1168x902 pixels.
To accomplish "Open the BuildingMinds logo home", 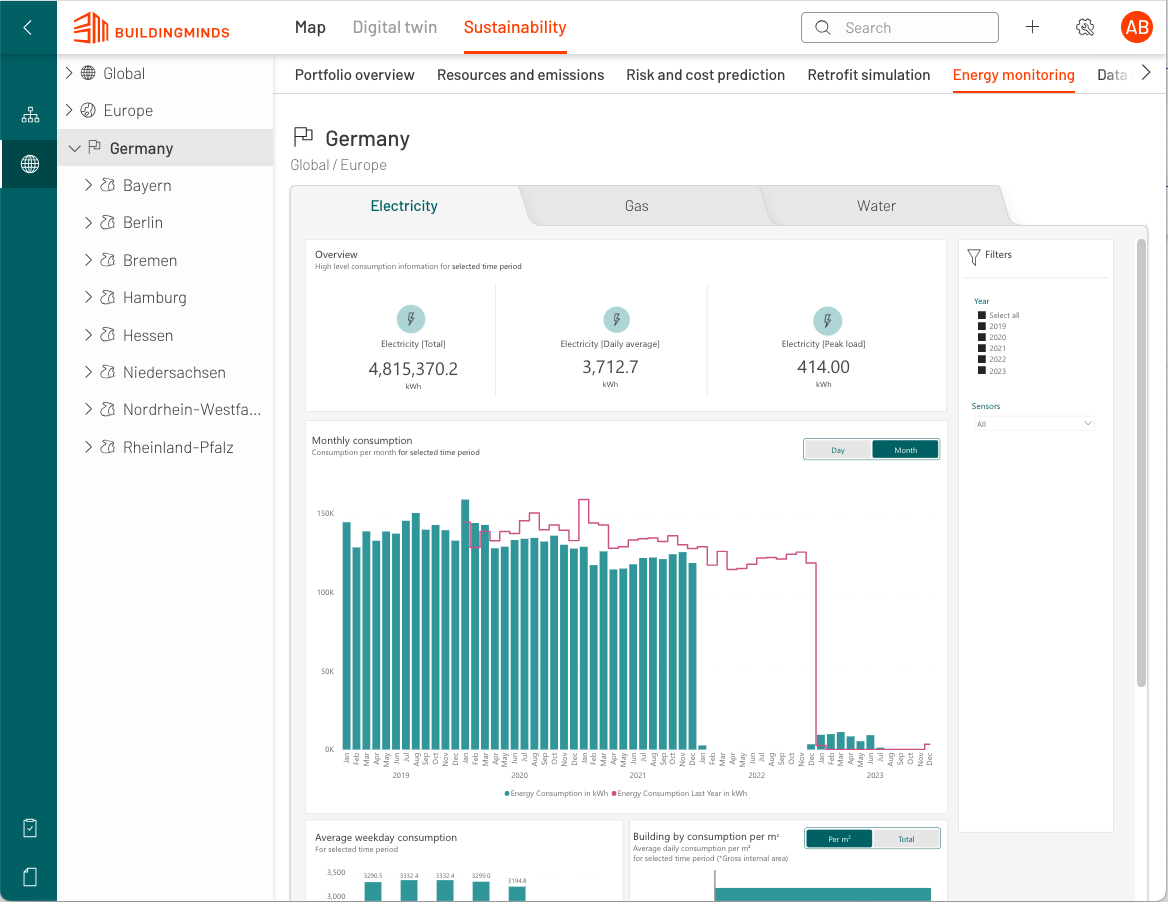I will [151, 28].
